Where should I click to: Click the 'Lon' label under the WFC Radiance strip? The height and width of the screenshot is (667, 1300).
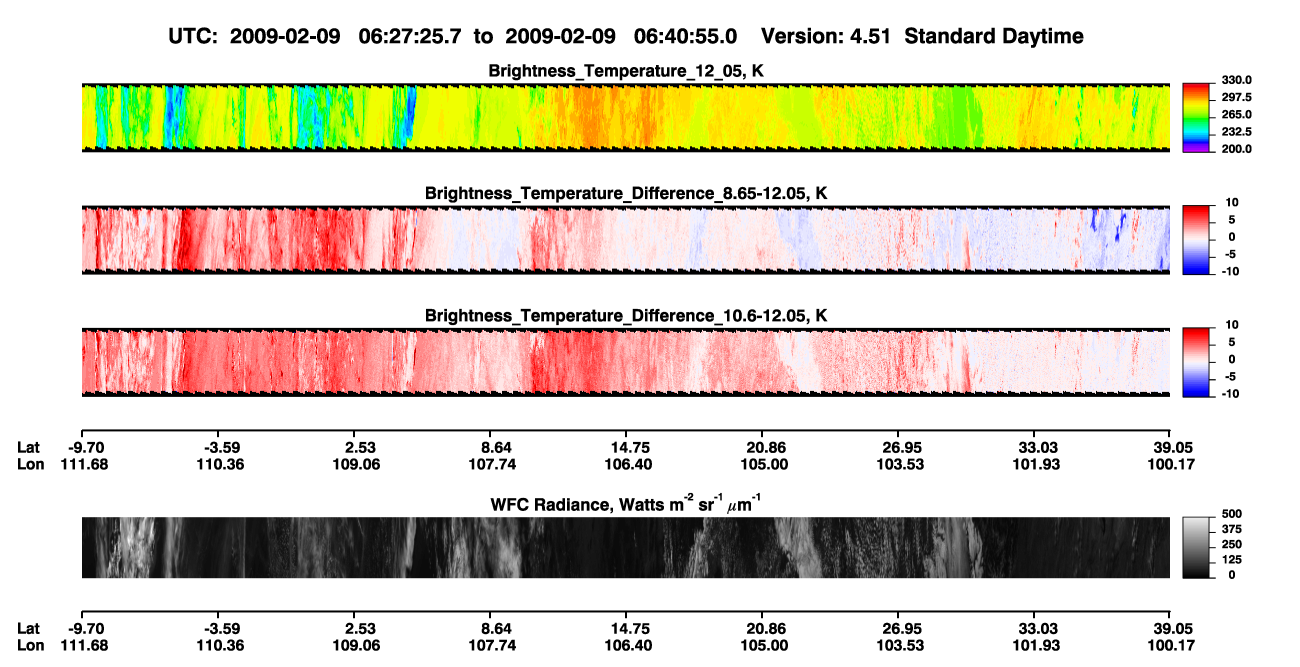pyautogui.click(x=30, y=644)
